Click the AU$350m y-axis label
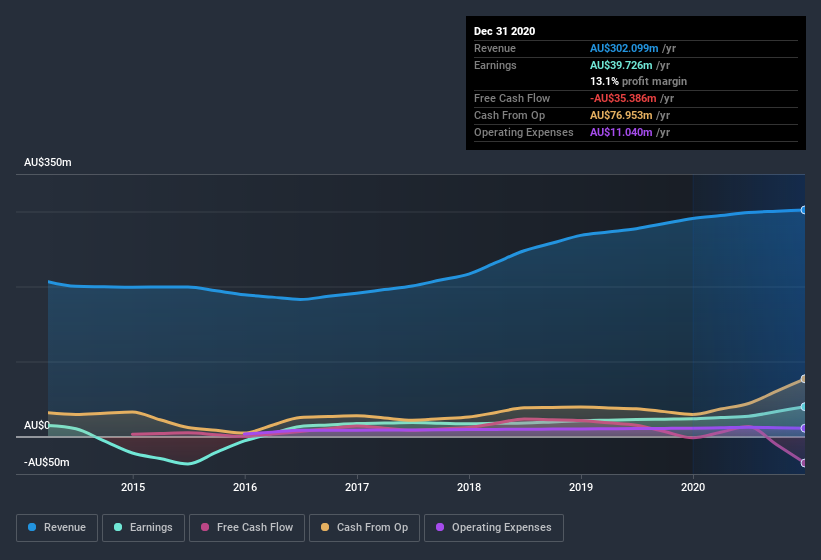Screen dimensions: 821x560 pyautogui.click(x=48, y=162)
